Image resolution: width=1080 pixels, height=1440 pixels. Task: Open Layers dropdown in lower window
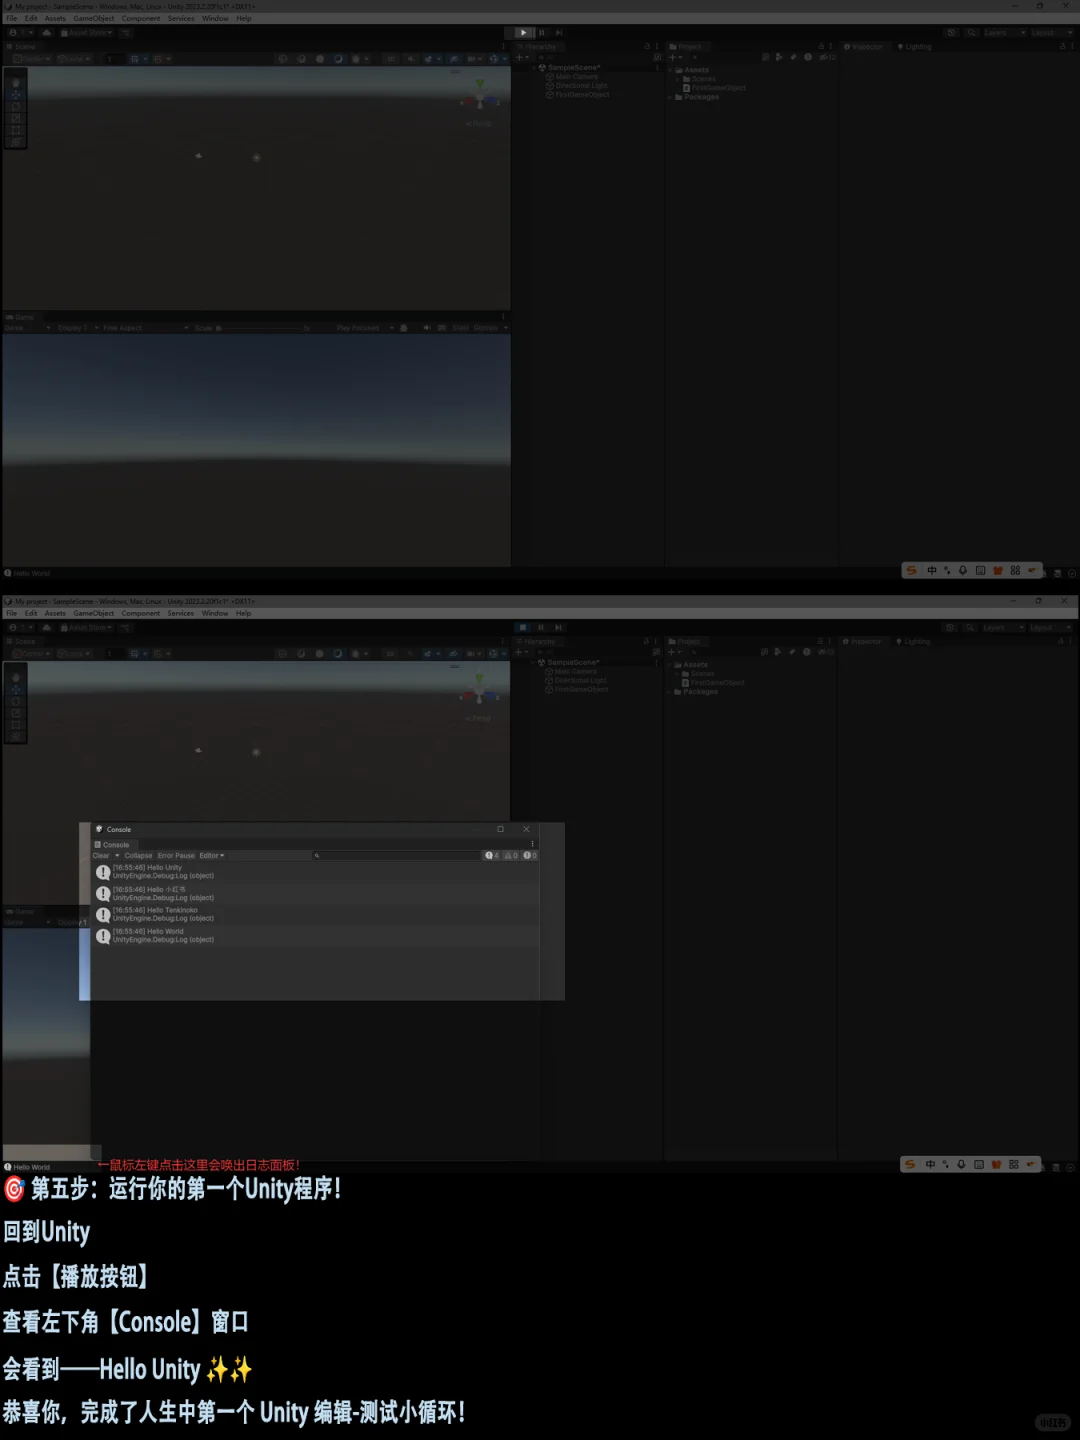point(1003,628)
